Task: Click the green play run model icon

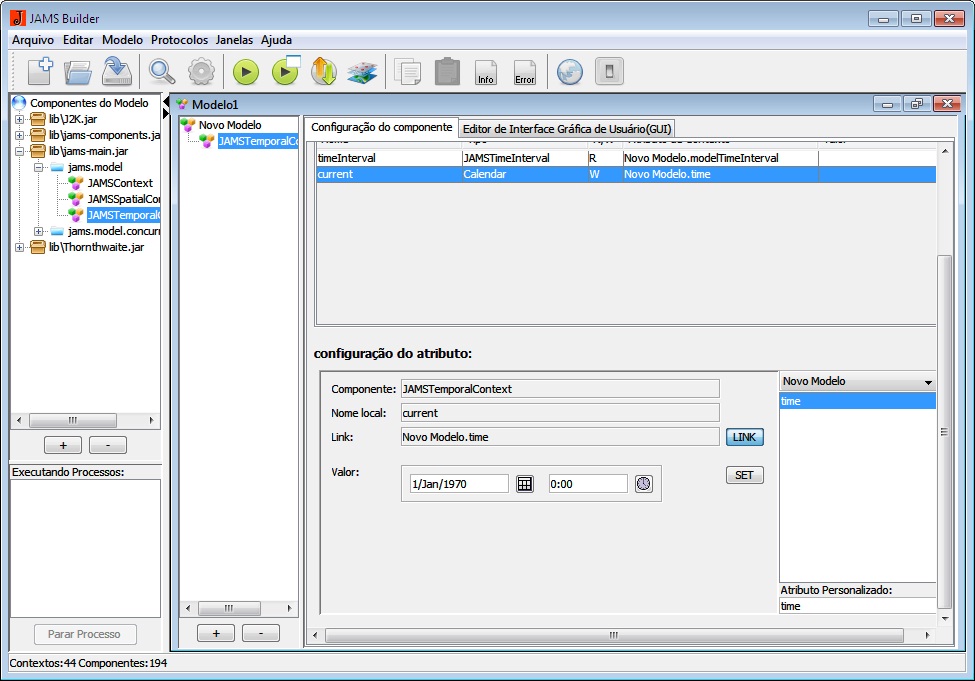Action: (246, 72)
